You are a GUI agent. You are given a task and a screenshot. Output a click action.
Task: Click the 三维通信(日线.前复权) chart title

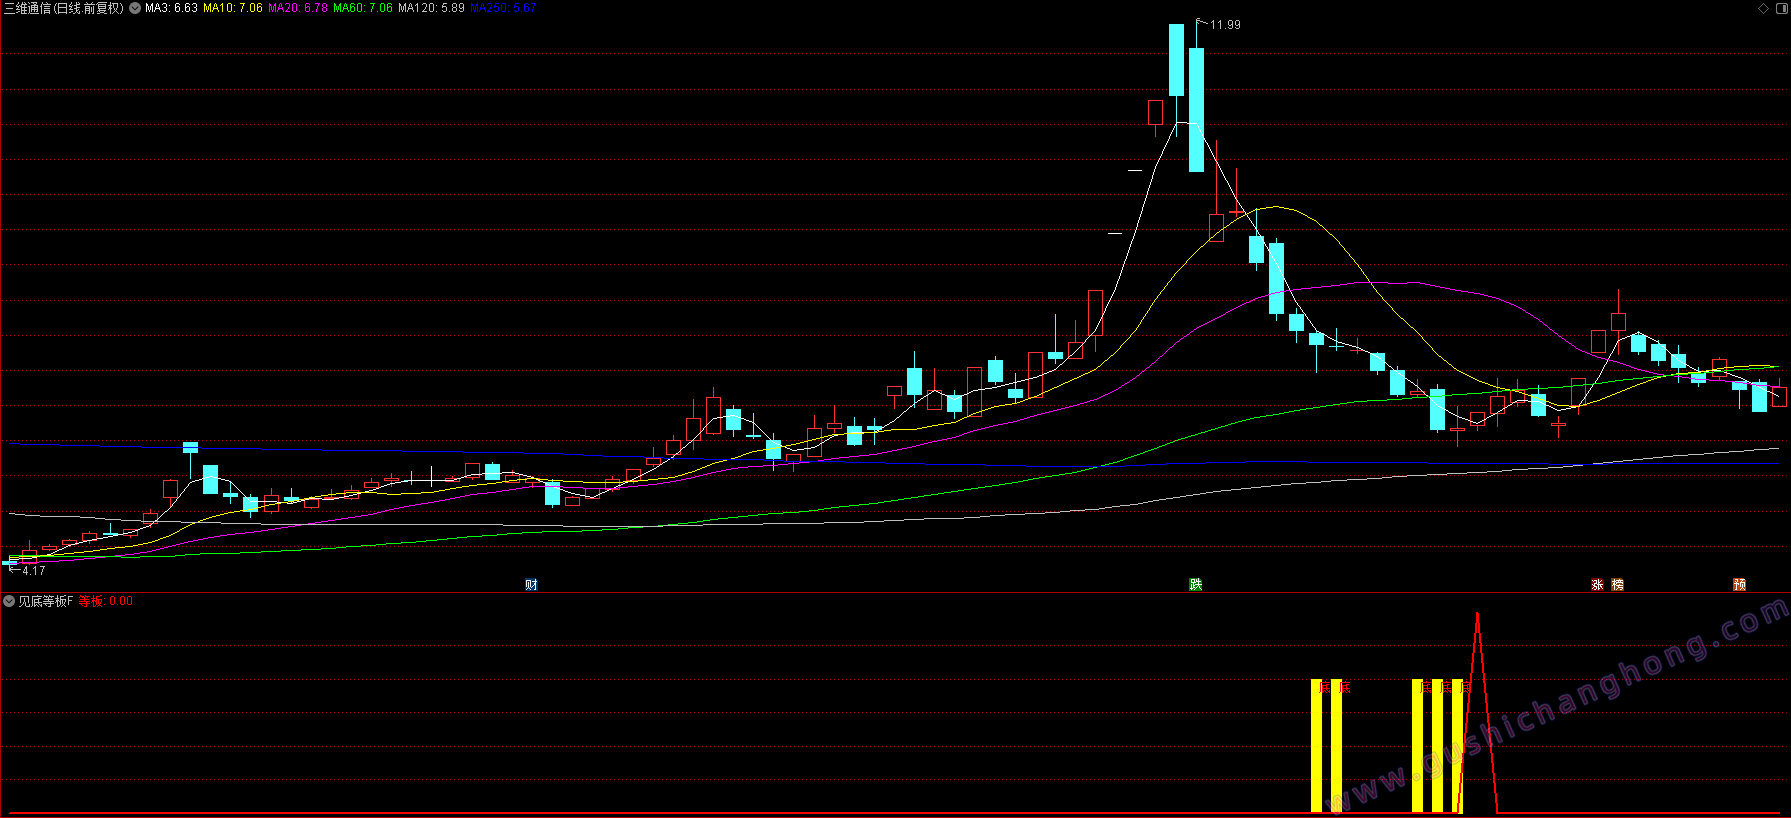click(64, 8)
